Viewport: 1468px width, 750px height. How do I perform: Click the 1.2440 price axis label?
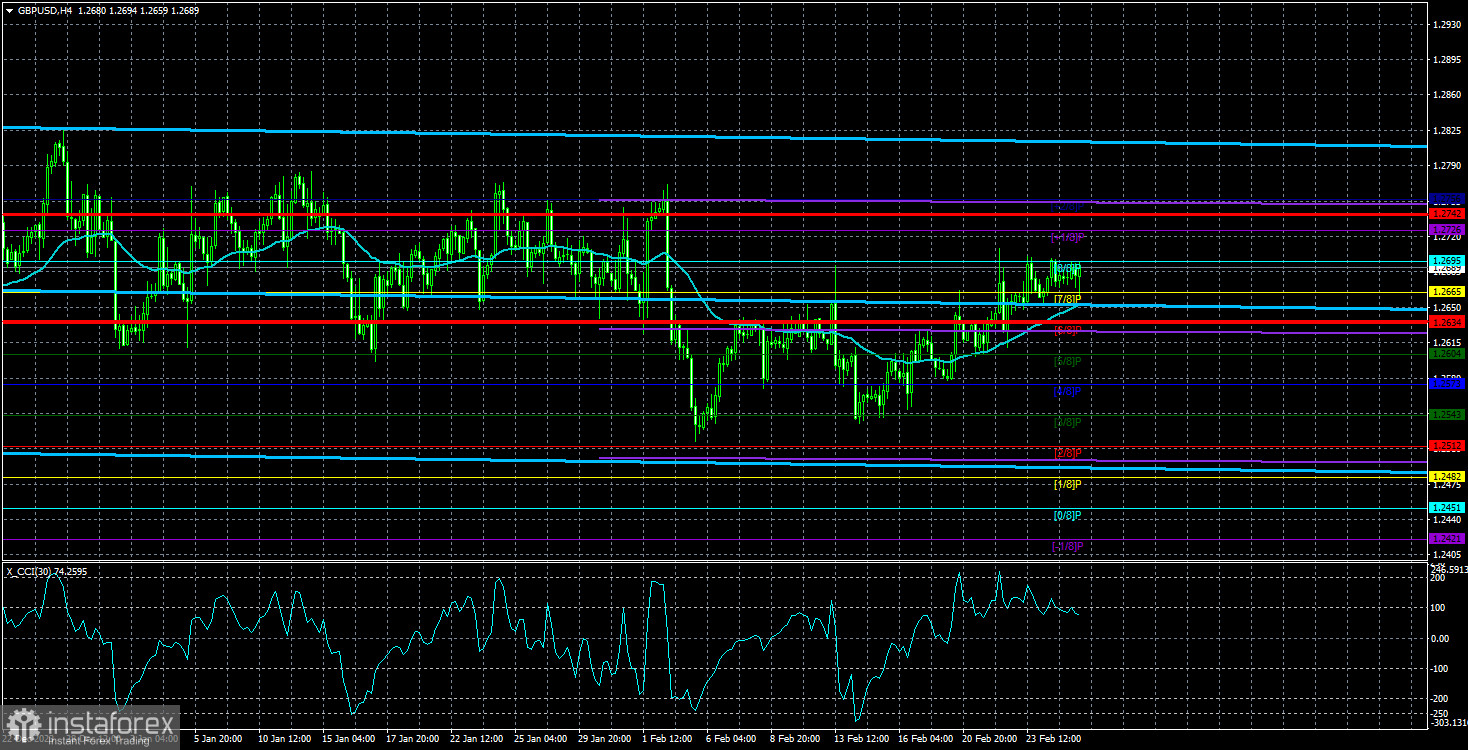pyautogui.click(x=1446, y=520)
